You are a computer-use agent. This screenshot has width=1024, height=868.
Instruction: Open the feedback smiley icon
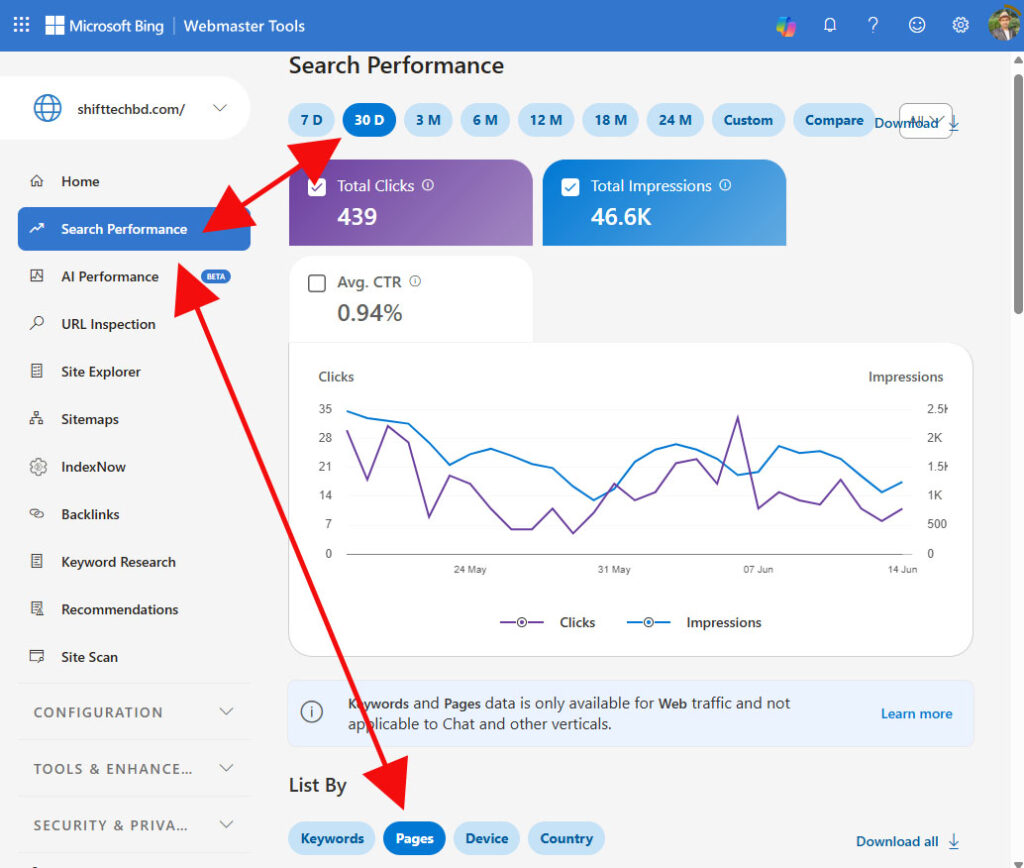click(917, 25)
